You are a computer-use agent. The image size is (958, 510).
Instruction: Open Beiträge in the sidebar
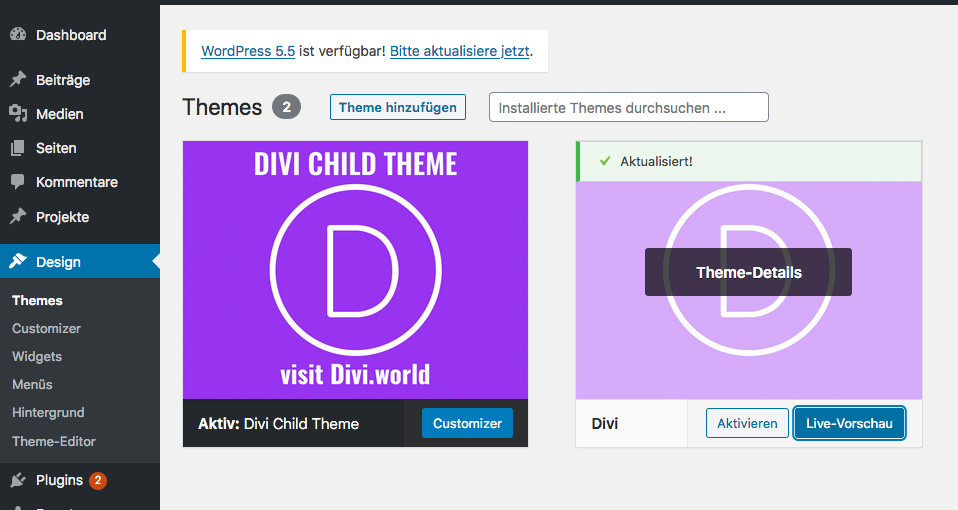(x=79, y=79)
